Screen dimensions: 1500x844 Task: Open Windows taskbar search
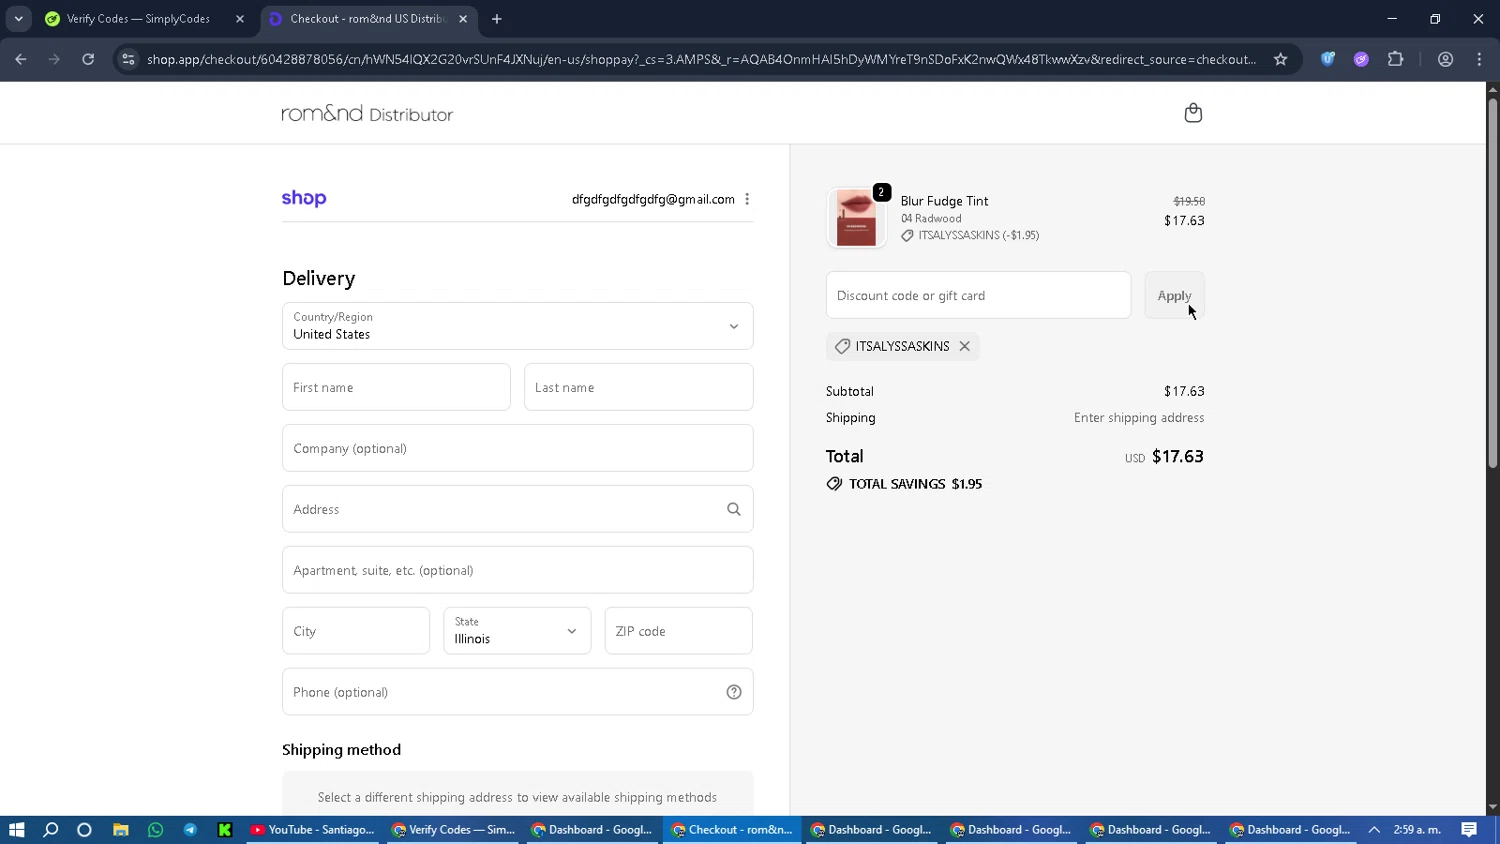tap(51, 829)
